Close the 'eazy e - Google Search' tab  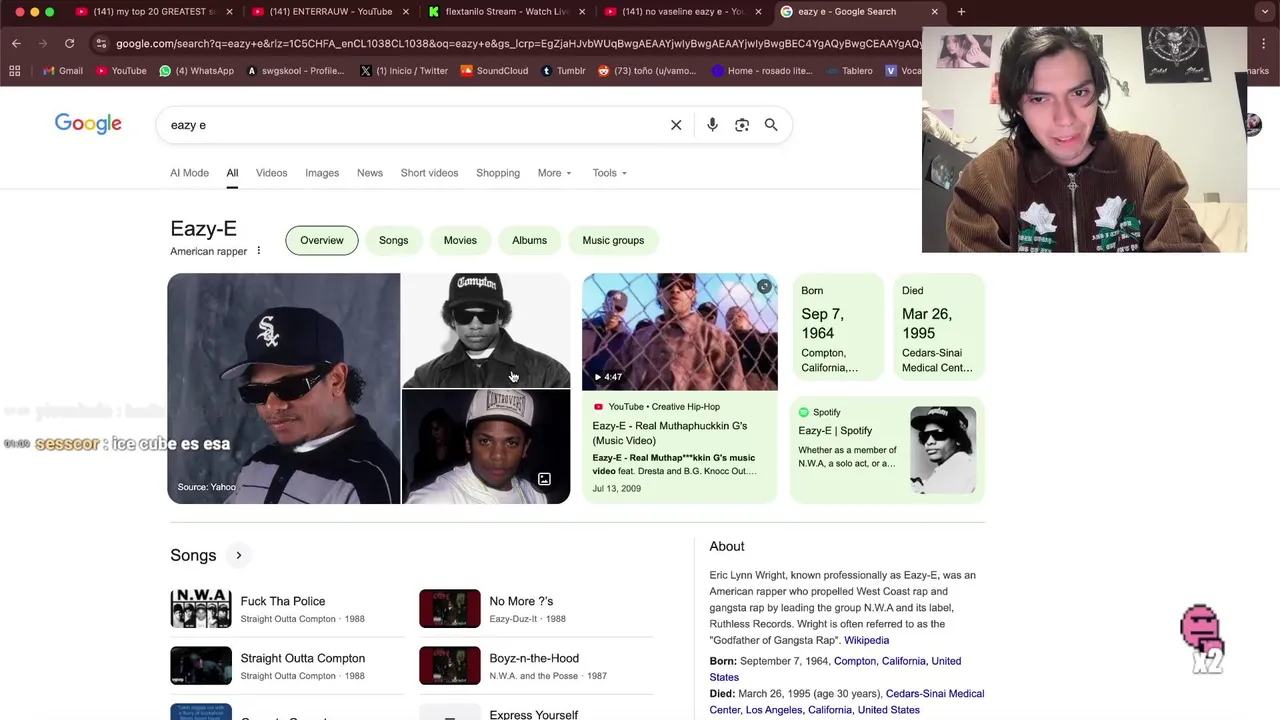[934, 12]
